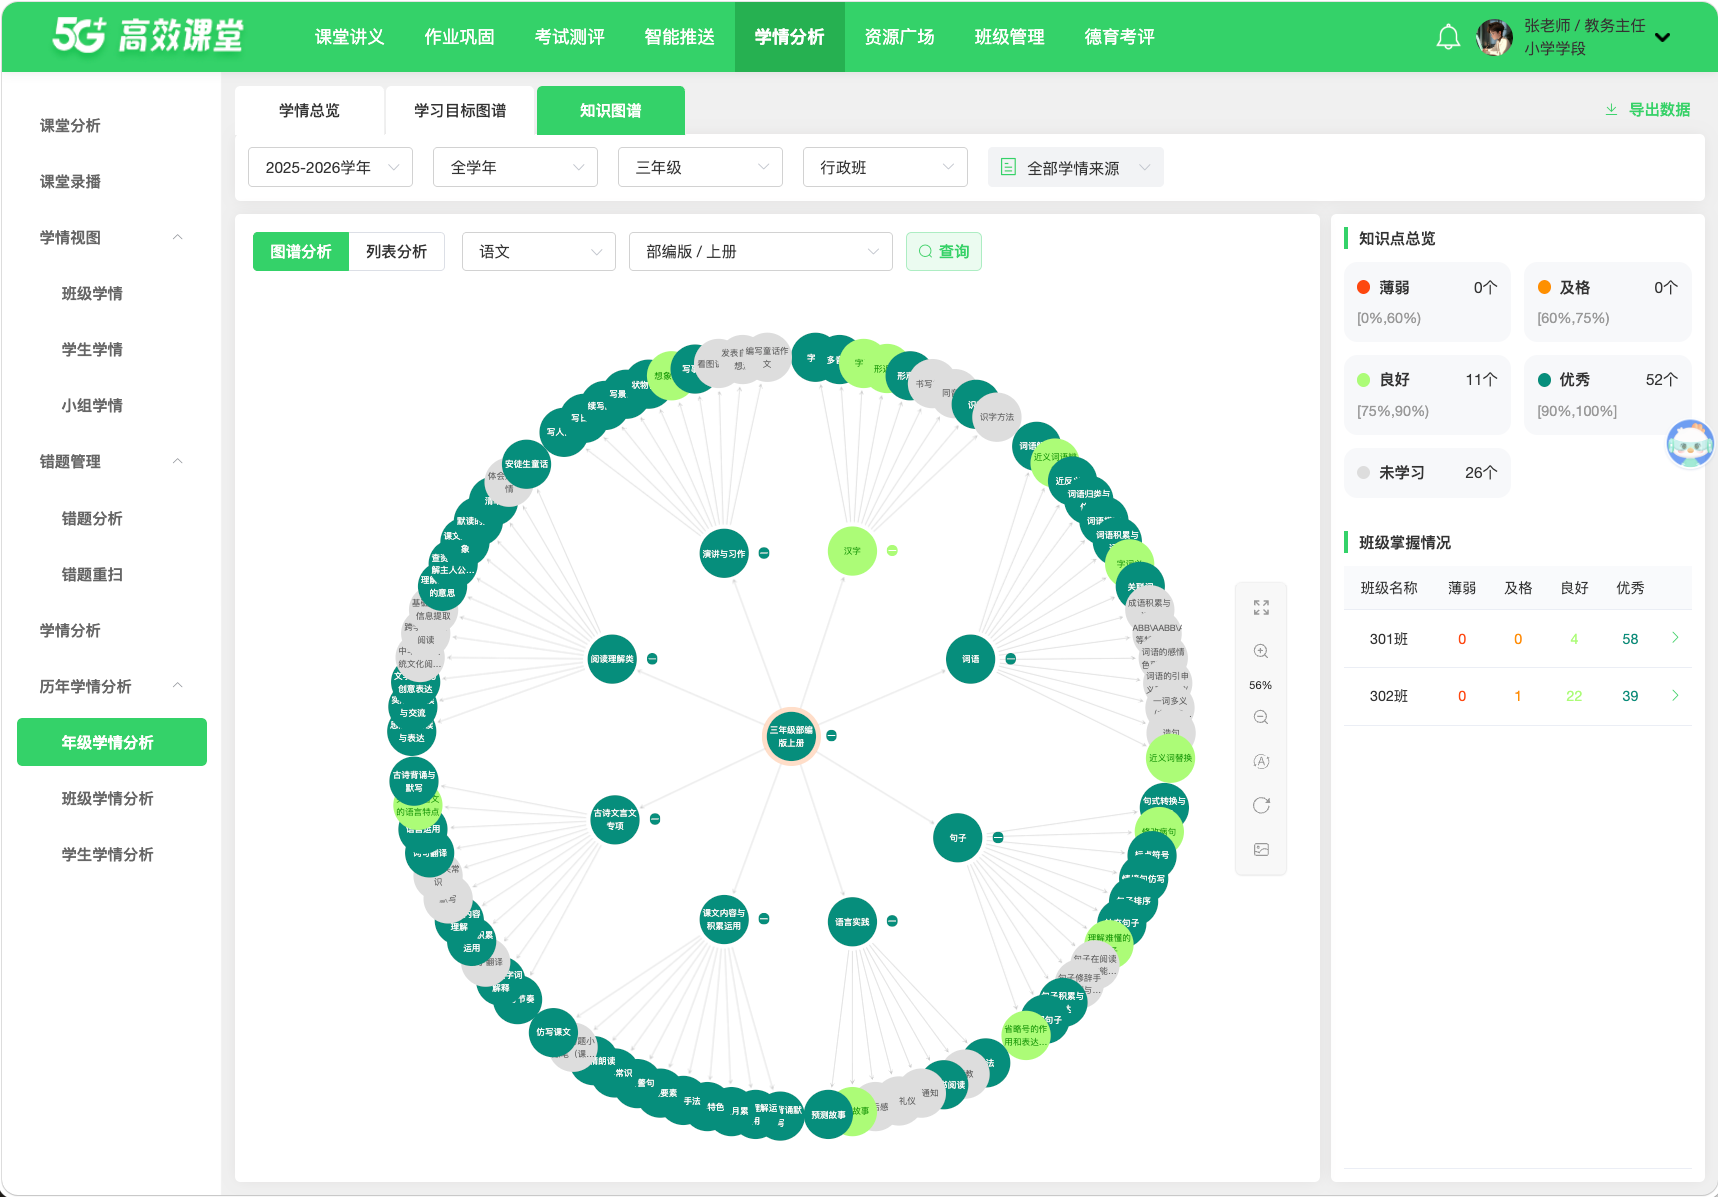Zoom out of the knowledge graph
Image resolution: width=1718 pixels, height=1197 pixels.
pyautogui.click(x=1261, y=717)
